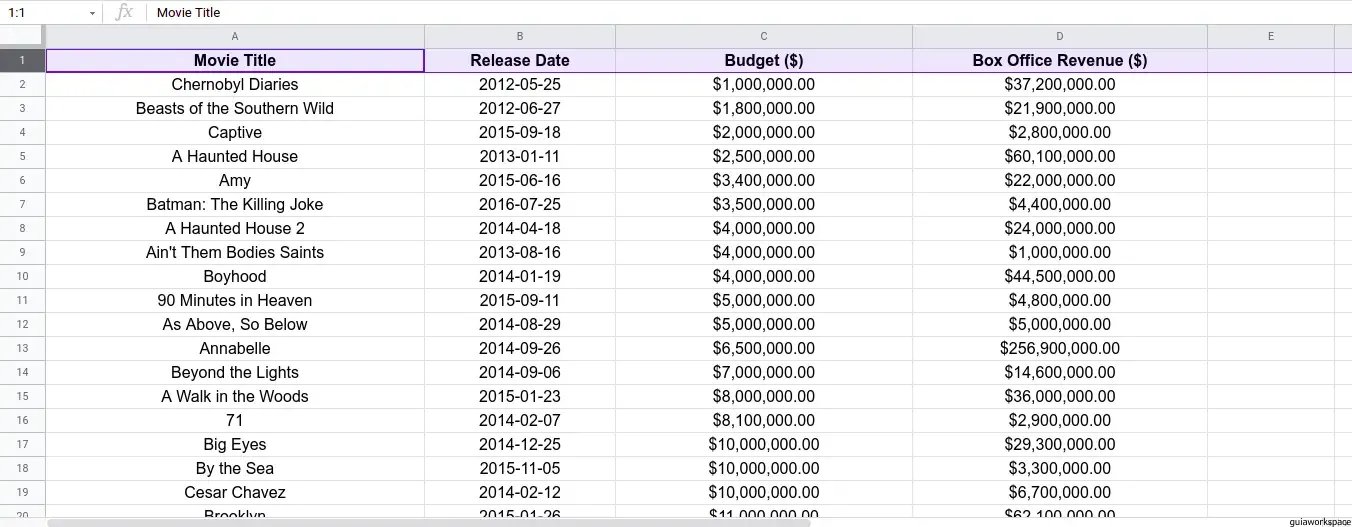Image resolution: width=1352 pixels, height=527 pixels.
Task: Select the cell with title 71
Action: tap(235, 420)
